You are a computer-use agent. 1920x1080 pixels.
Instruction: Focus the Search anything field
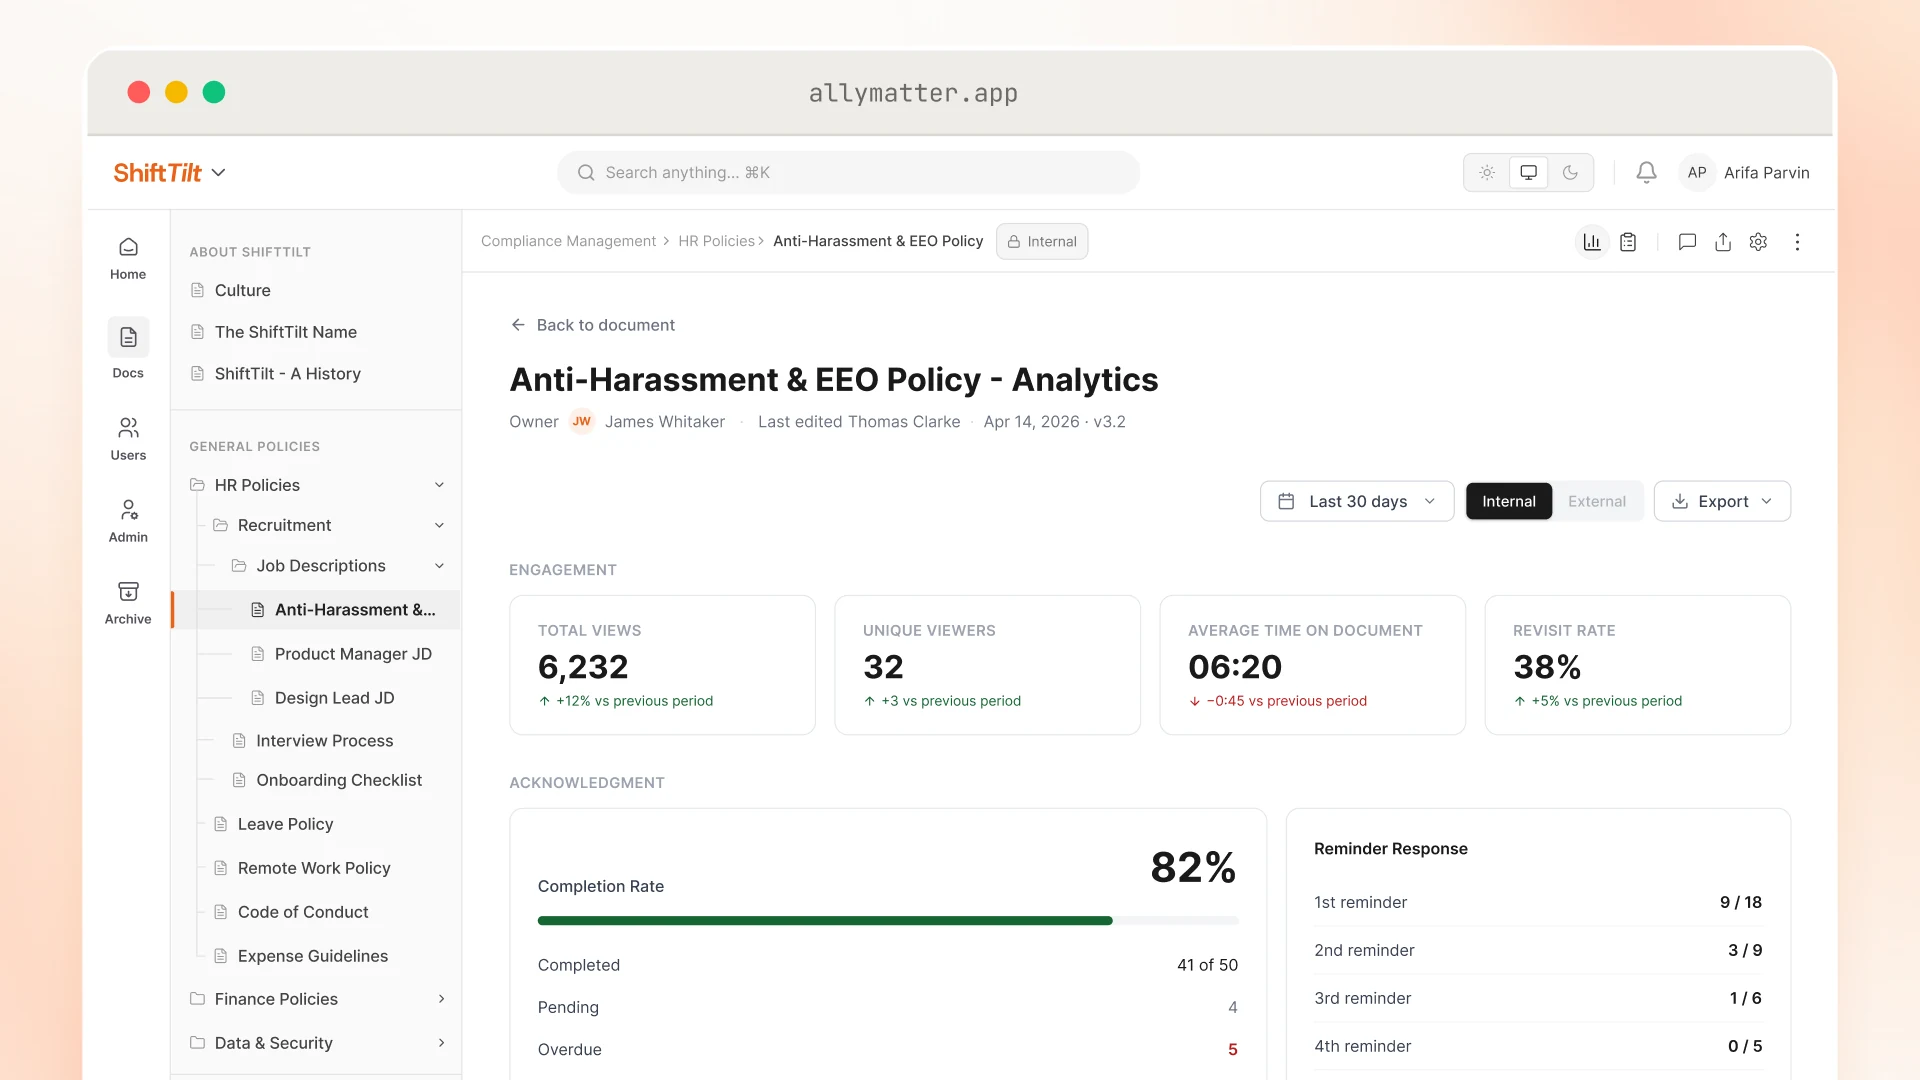pyautogui.click(x=848, y=172)
